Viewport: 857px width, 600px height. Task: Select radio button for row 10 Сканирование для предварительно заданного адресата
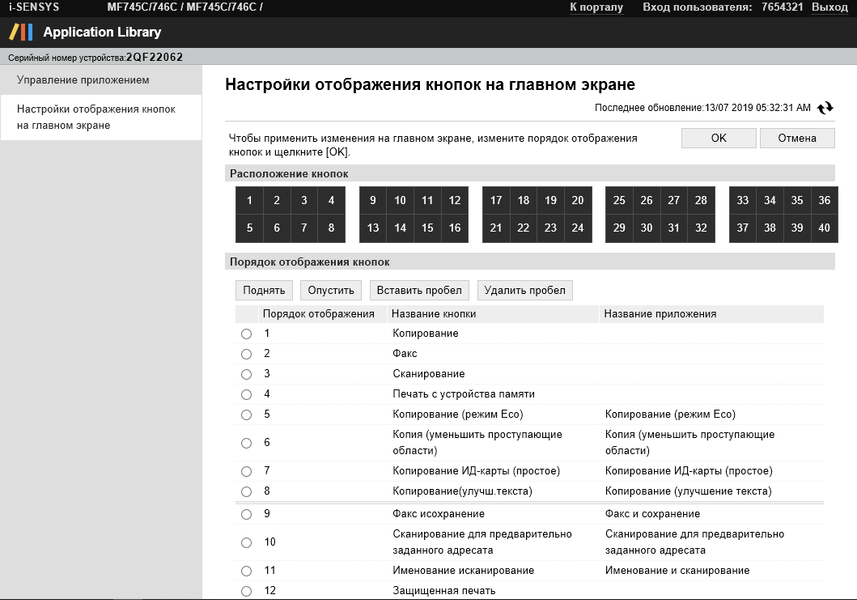[246, 543]
